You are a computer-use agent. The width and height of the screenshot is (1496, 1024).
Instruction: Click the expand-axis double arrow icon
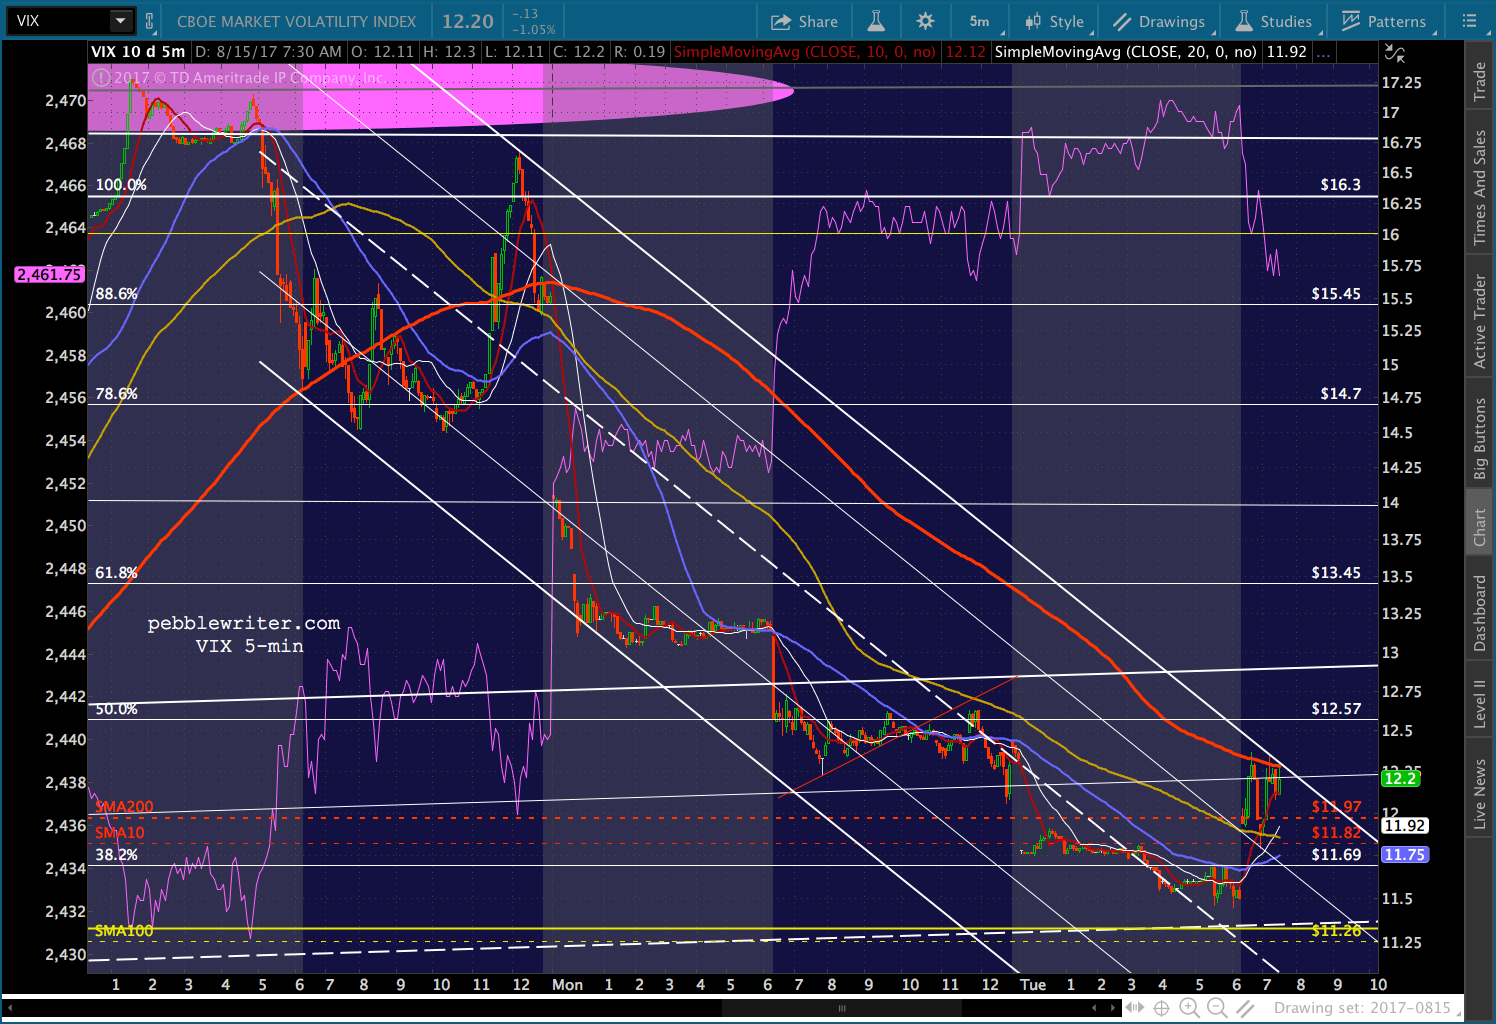point(1134,1008)
